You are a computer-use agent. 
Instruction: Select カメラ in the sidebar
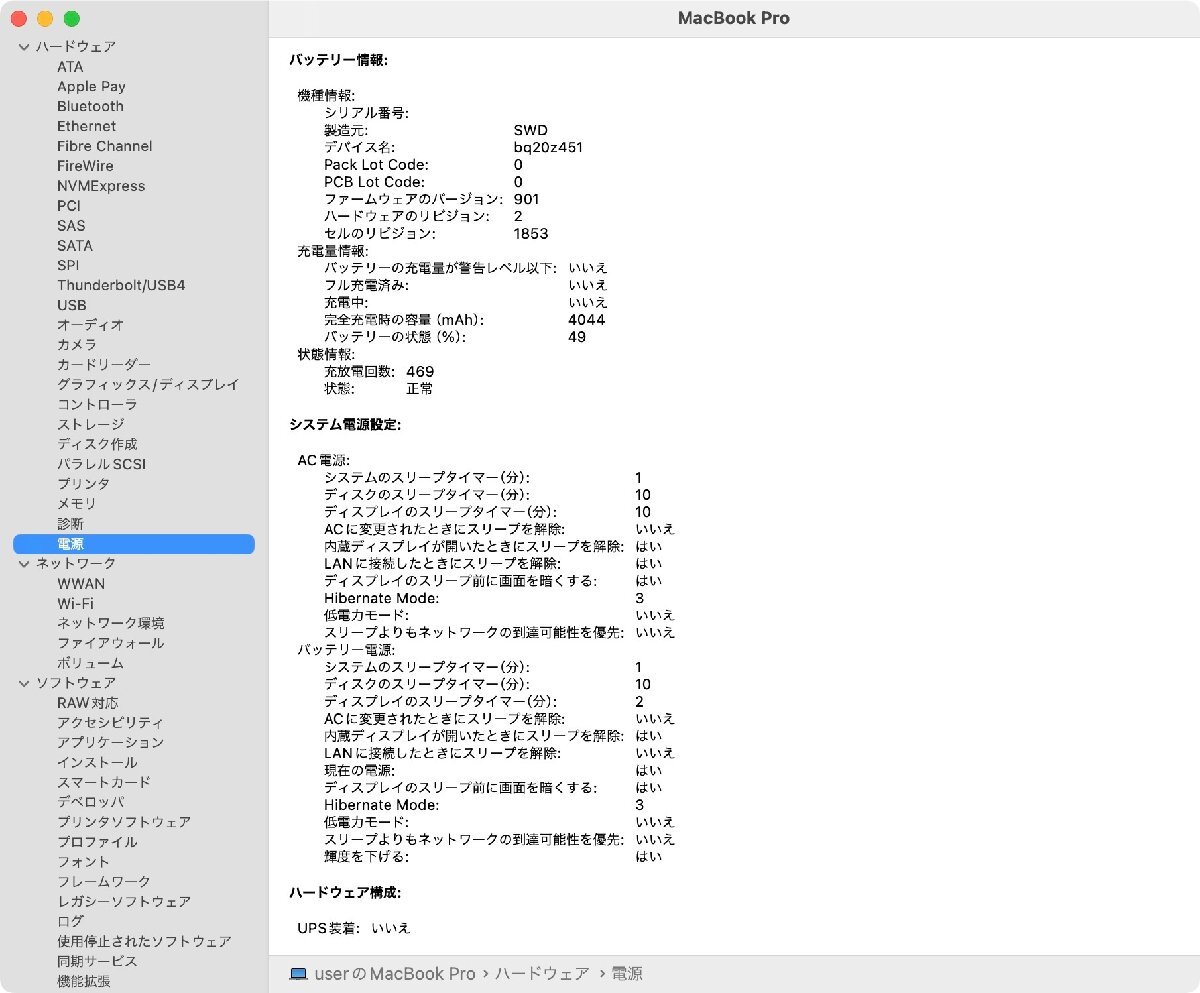(77, 345)
